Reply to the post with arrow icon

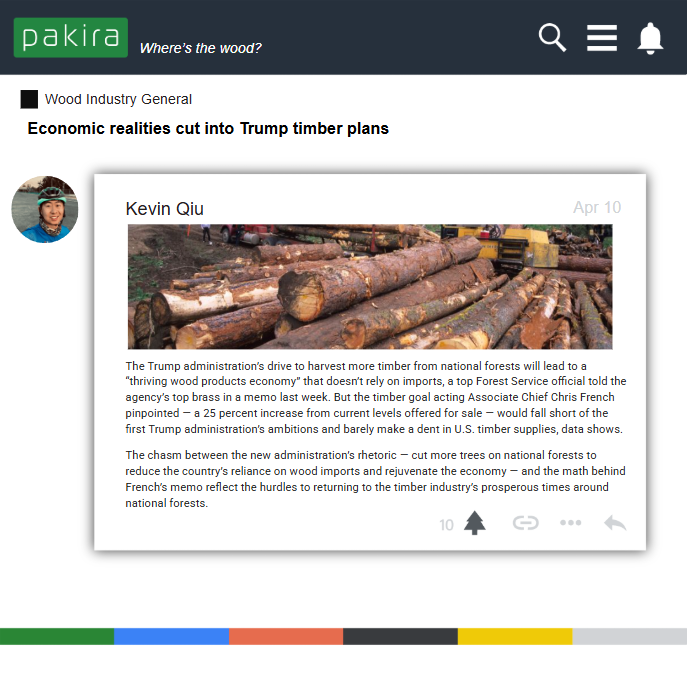click(x=615, y=523)
